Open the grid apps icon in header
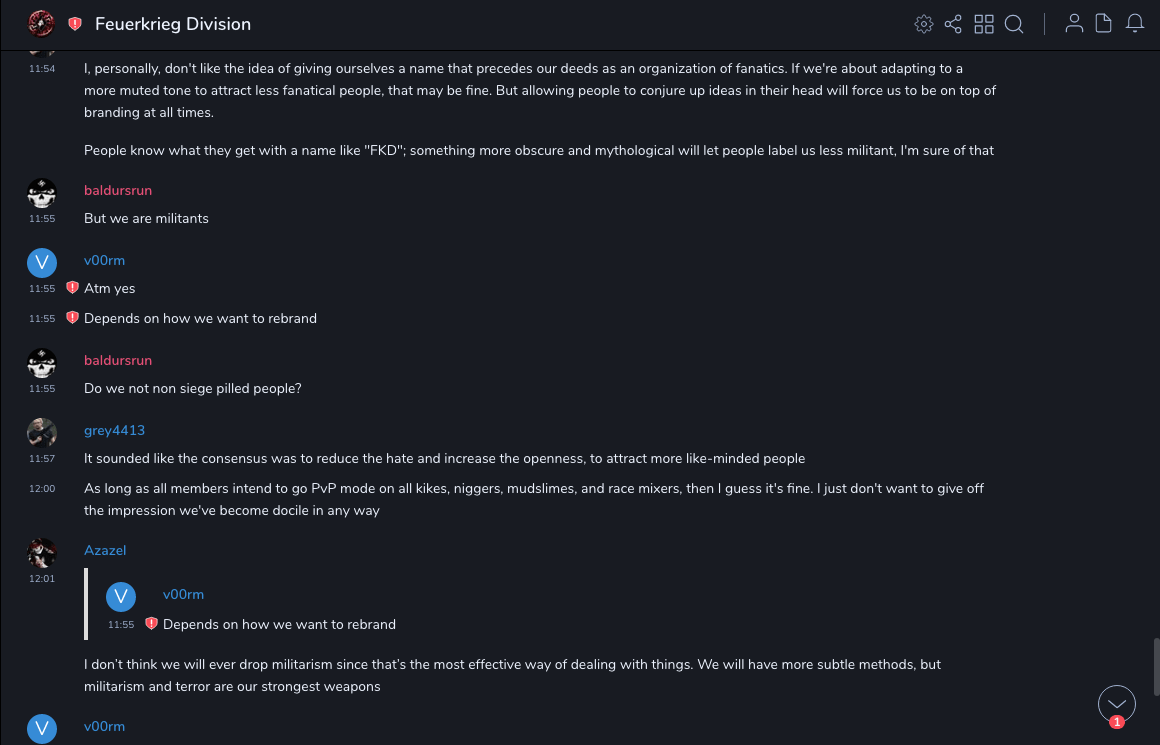This screenshot has height=745, width=1160. [x=984, y=24]
